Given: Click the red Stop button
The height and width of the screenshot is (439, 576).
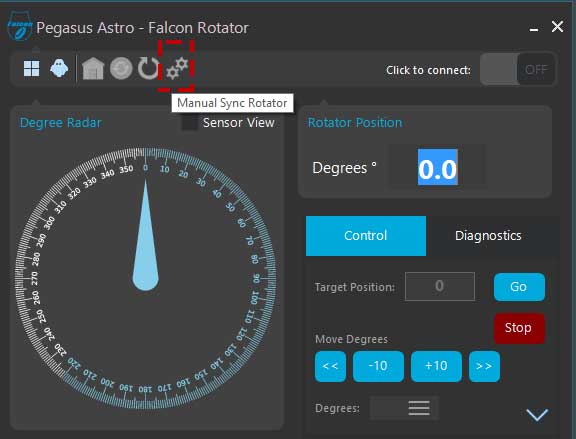Looking at the screenshot, I should tap(519, 328).
